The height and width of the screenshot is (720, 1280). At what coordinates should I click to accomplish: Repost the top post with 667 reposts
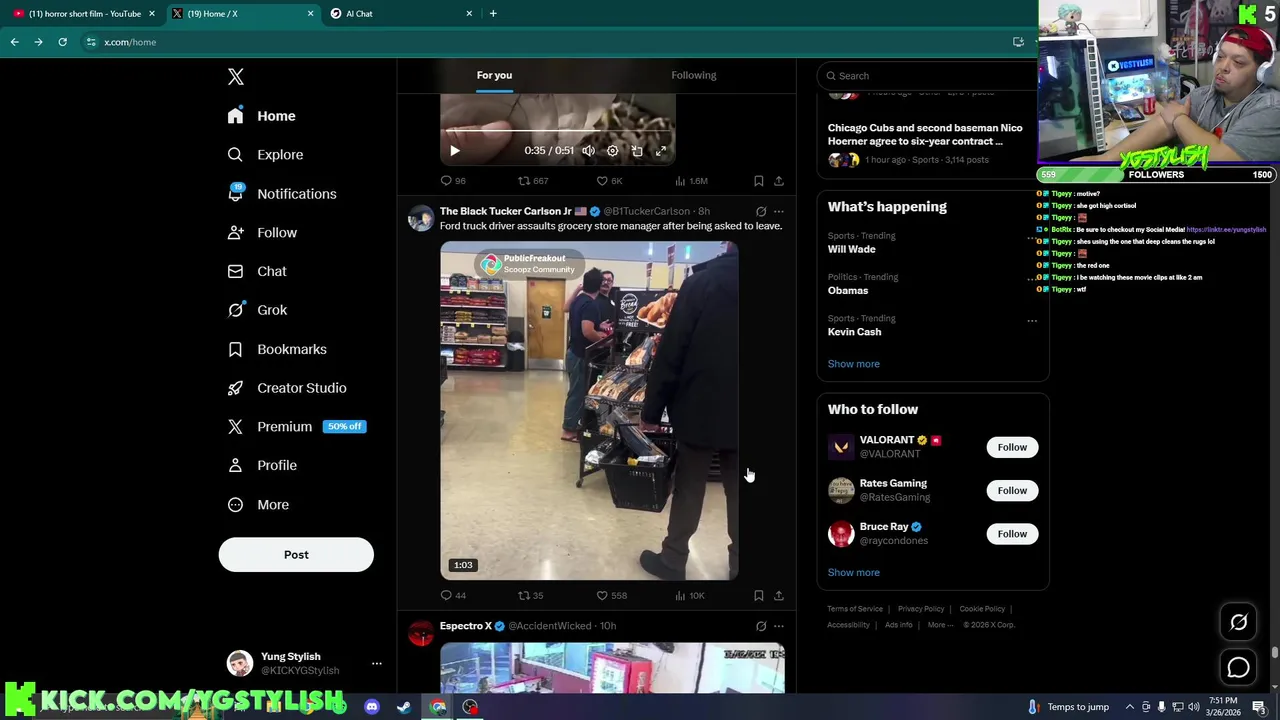point(523,181)
